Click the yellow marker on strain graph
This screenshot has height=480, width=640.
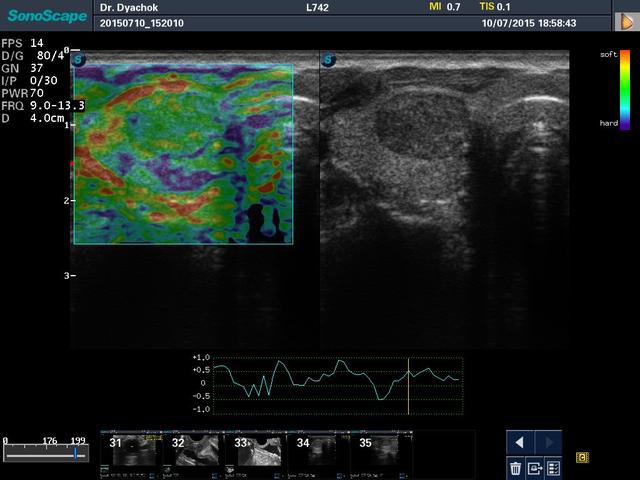pos(408,385)
